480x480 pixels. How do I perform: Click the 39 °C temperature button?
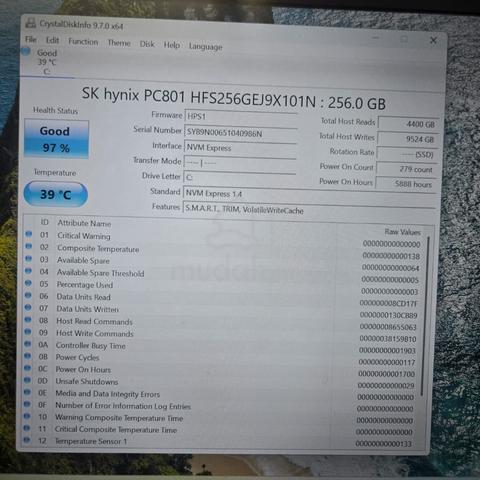[x=56, y=194]
